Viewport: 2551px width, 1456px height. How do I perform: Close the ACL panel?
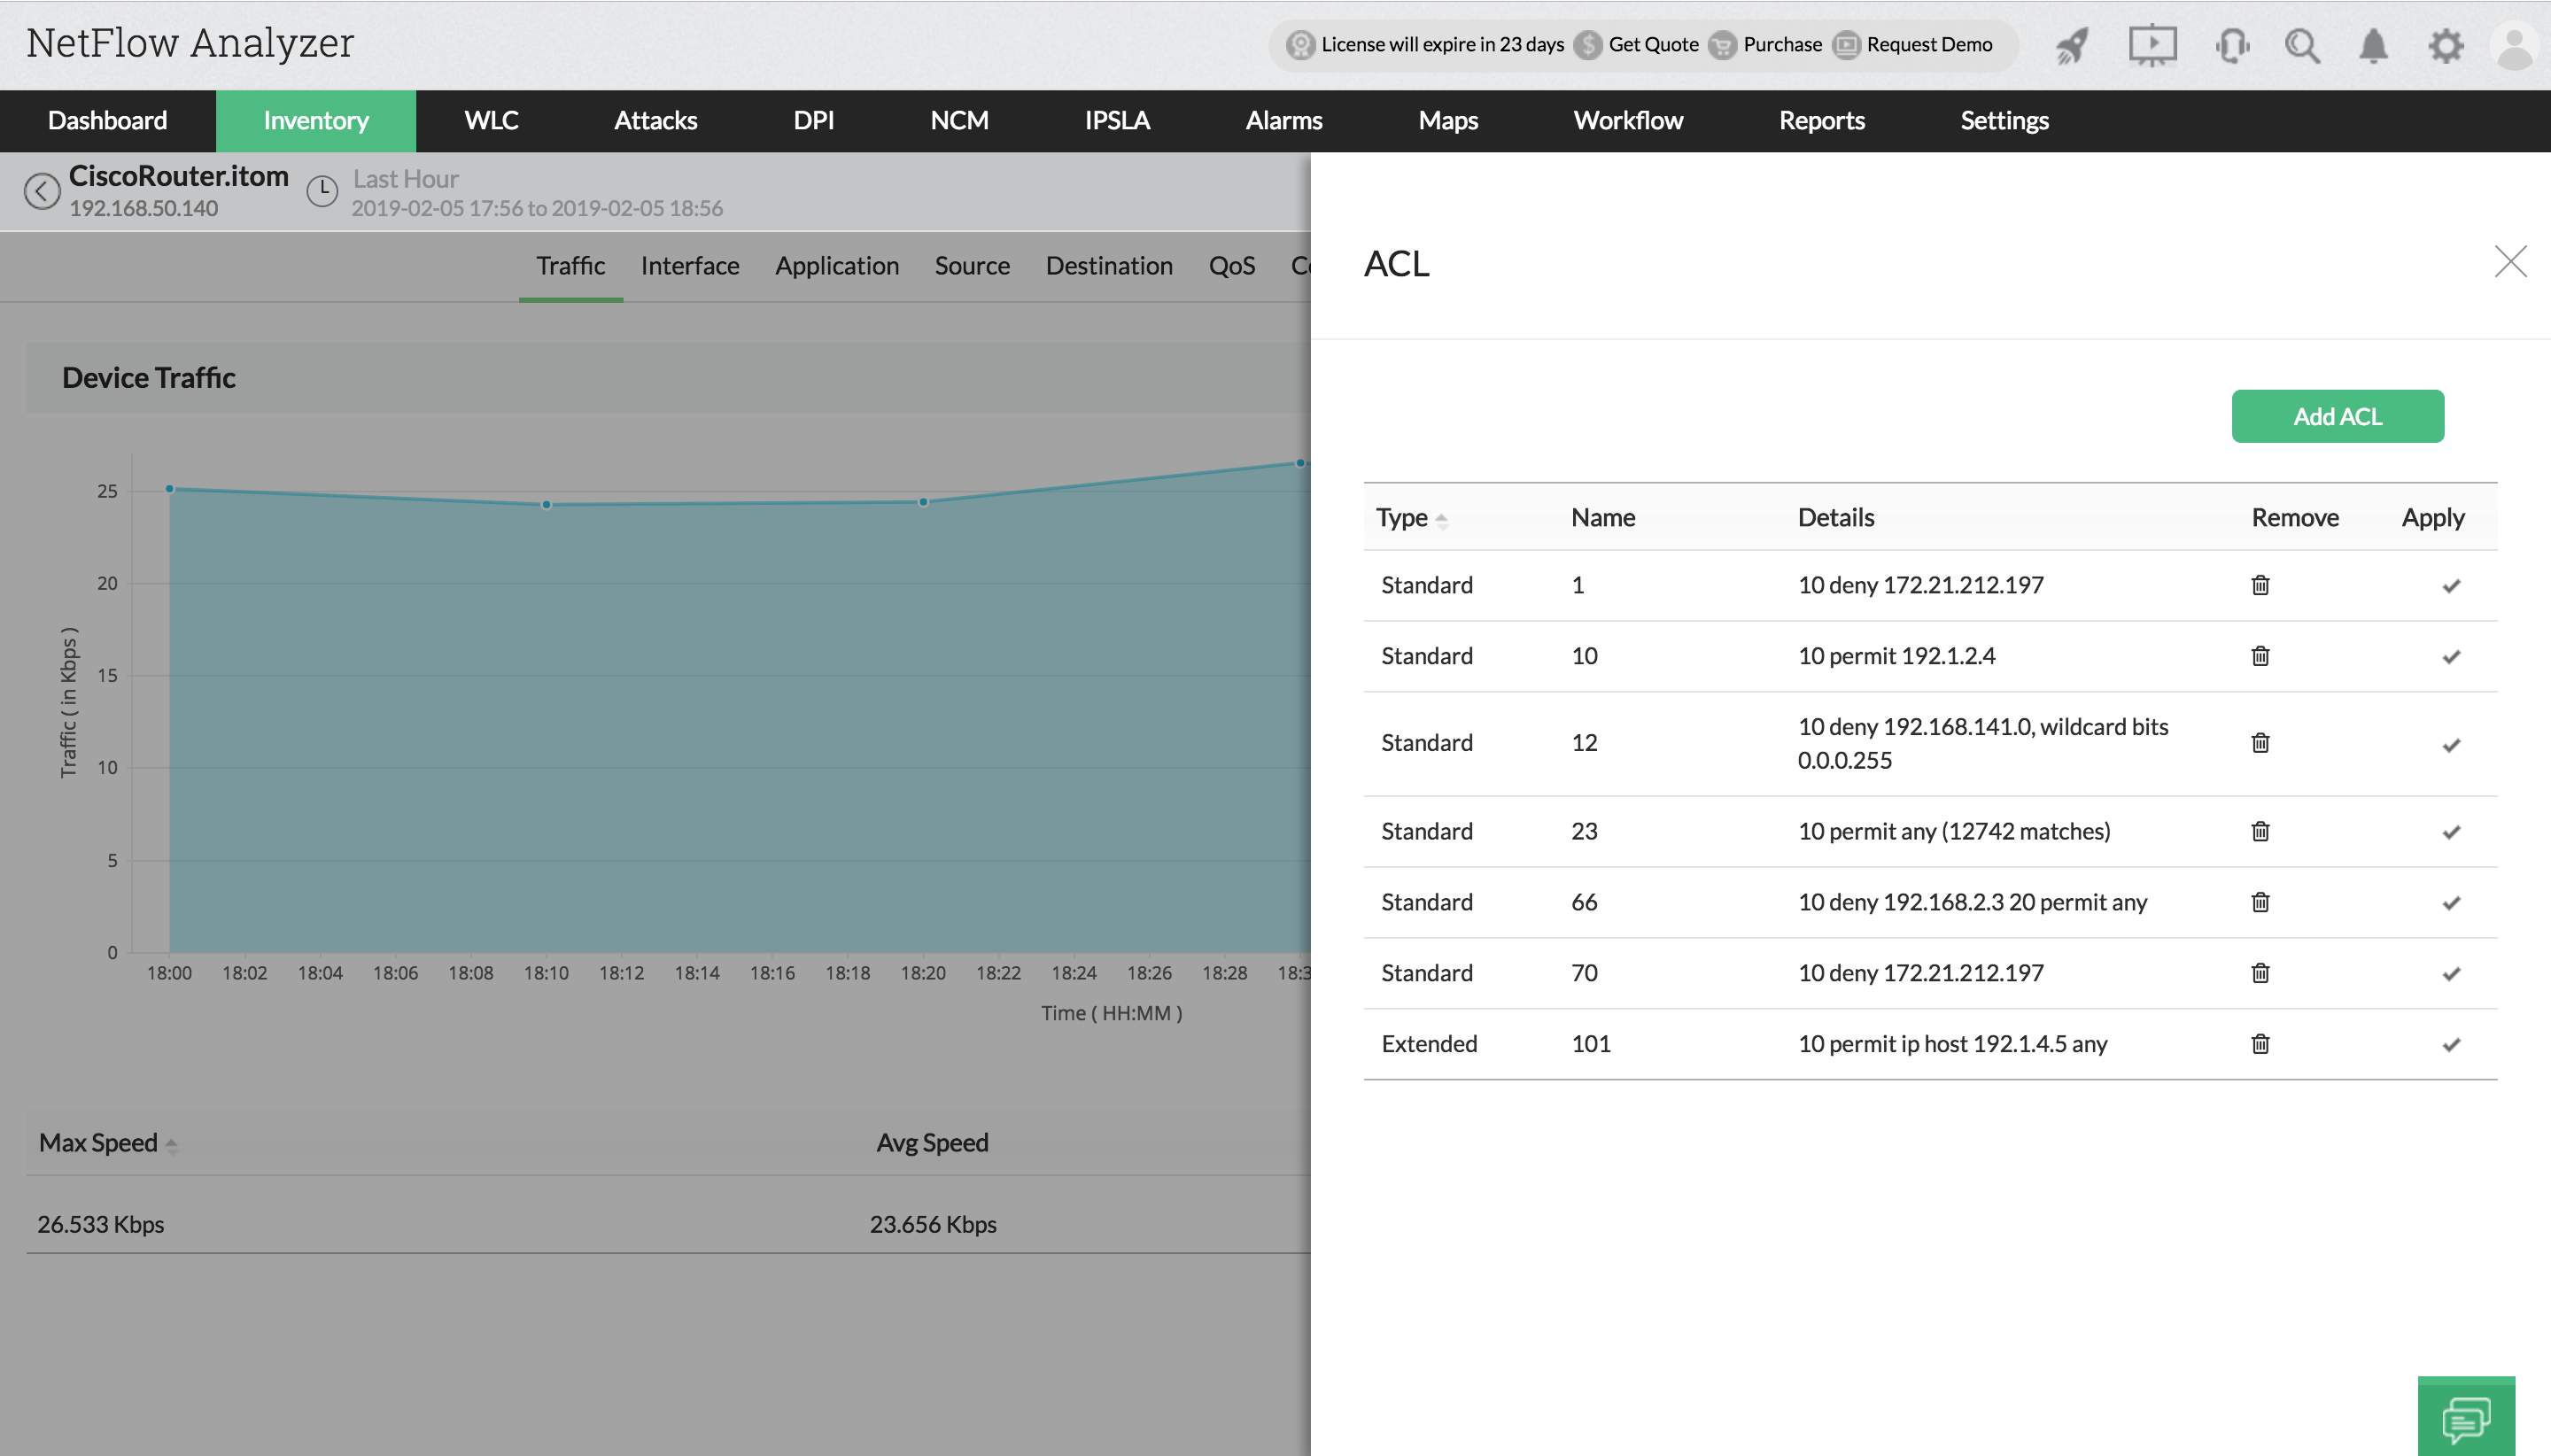[x=2509, y=262]
